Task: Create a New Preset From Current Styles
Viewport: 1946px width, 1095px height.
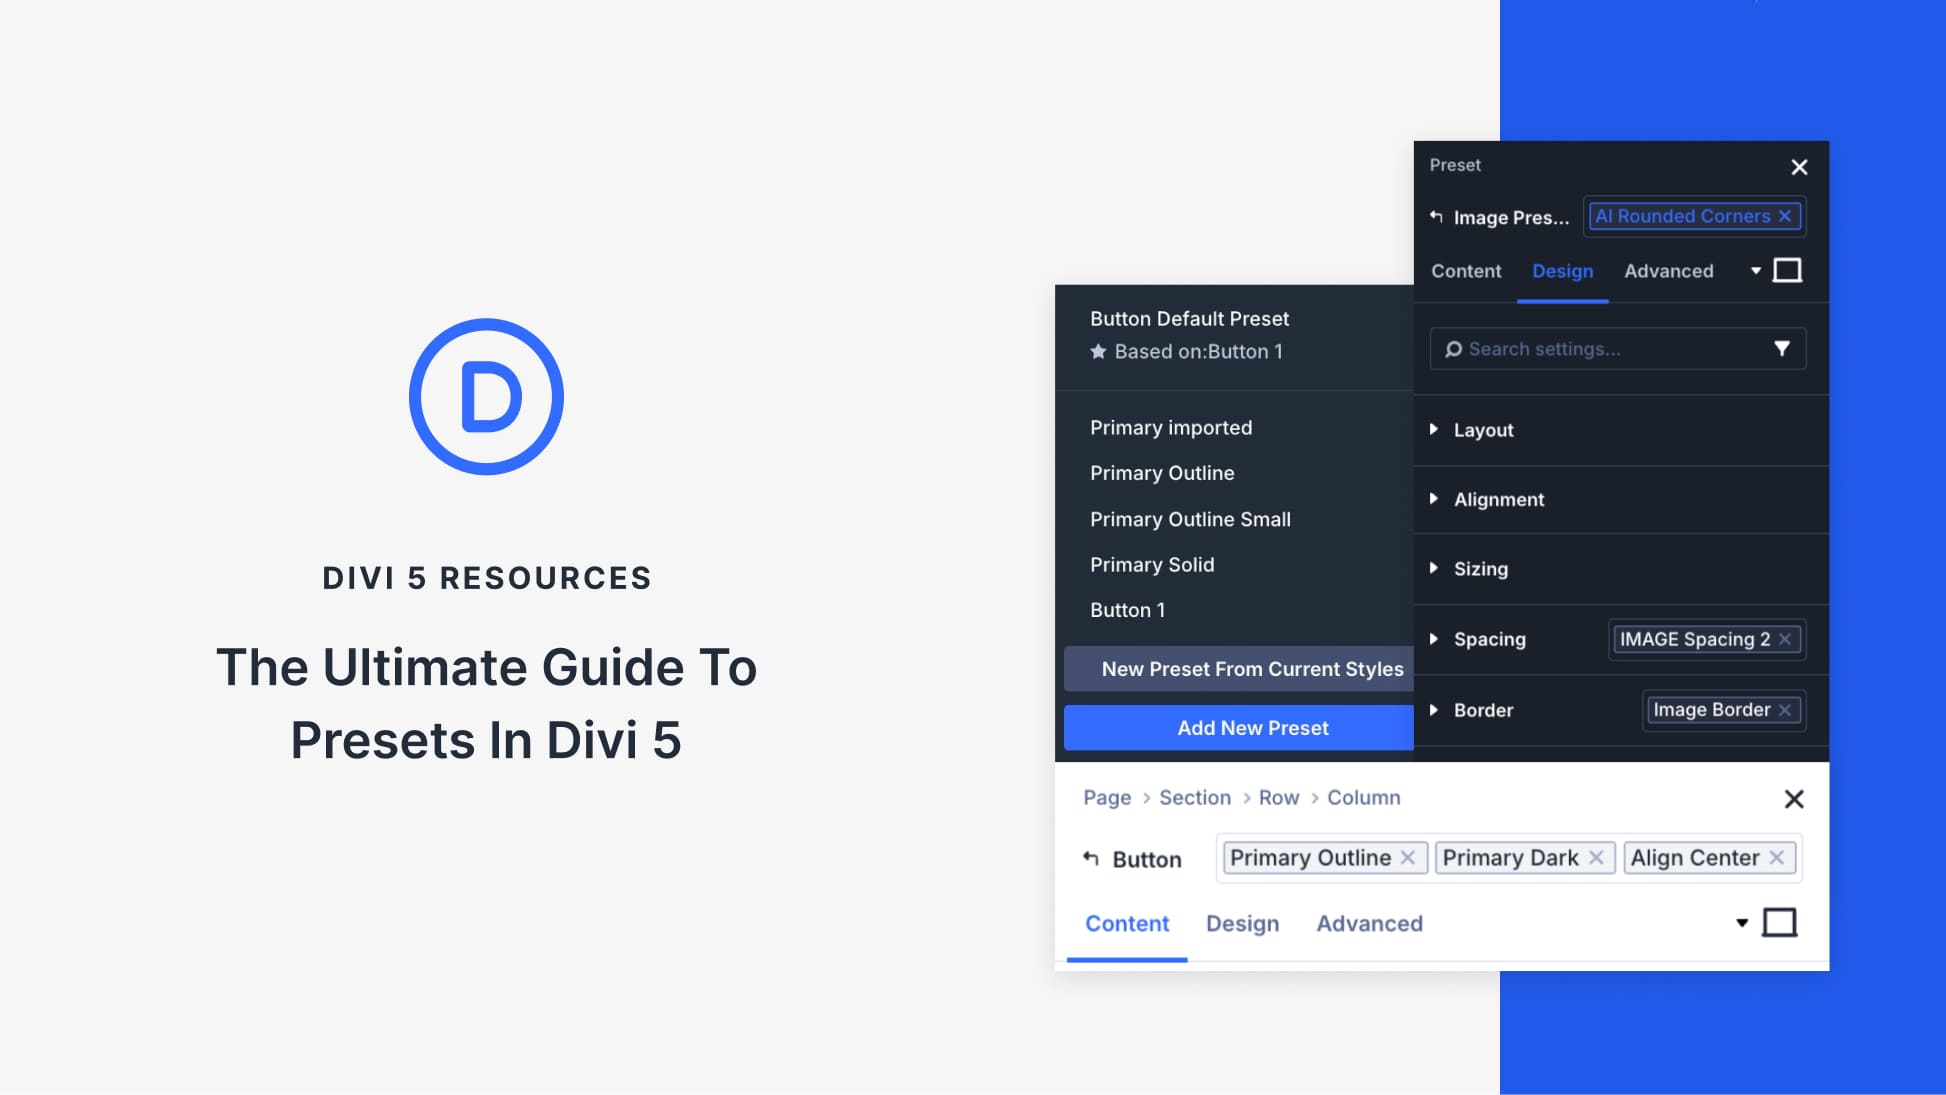Action: pyautogui.click(x=1252, y=668)
